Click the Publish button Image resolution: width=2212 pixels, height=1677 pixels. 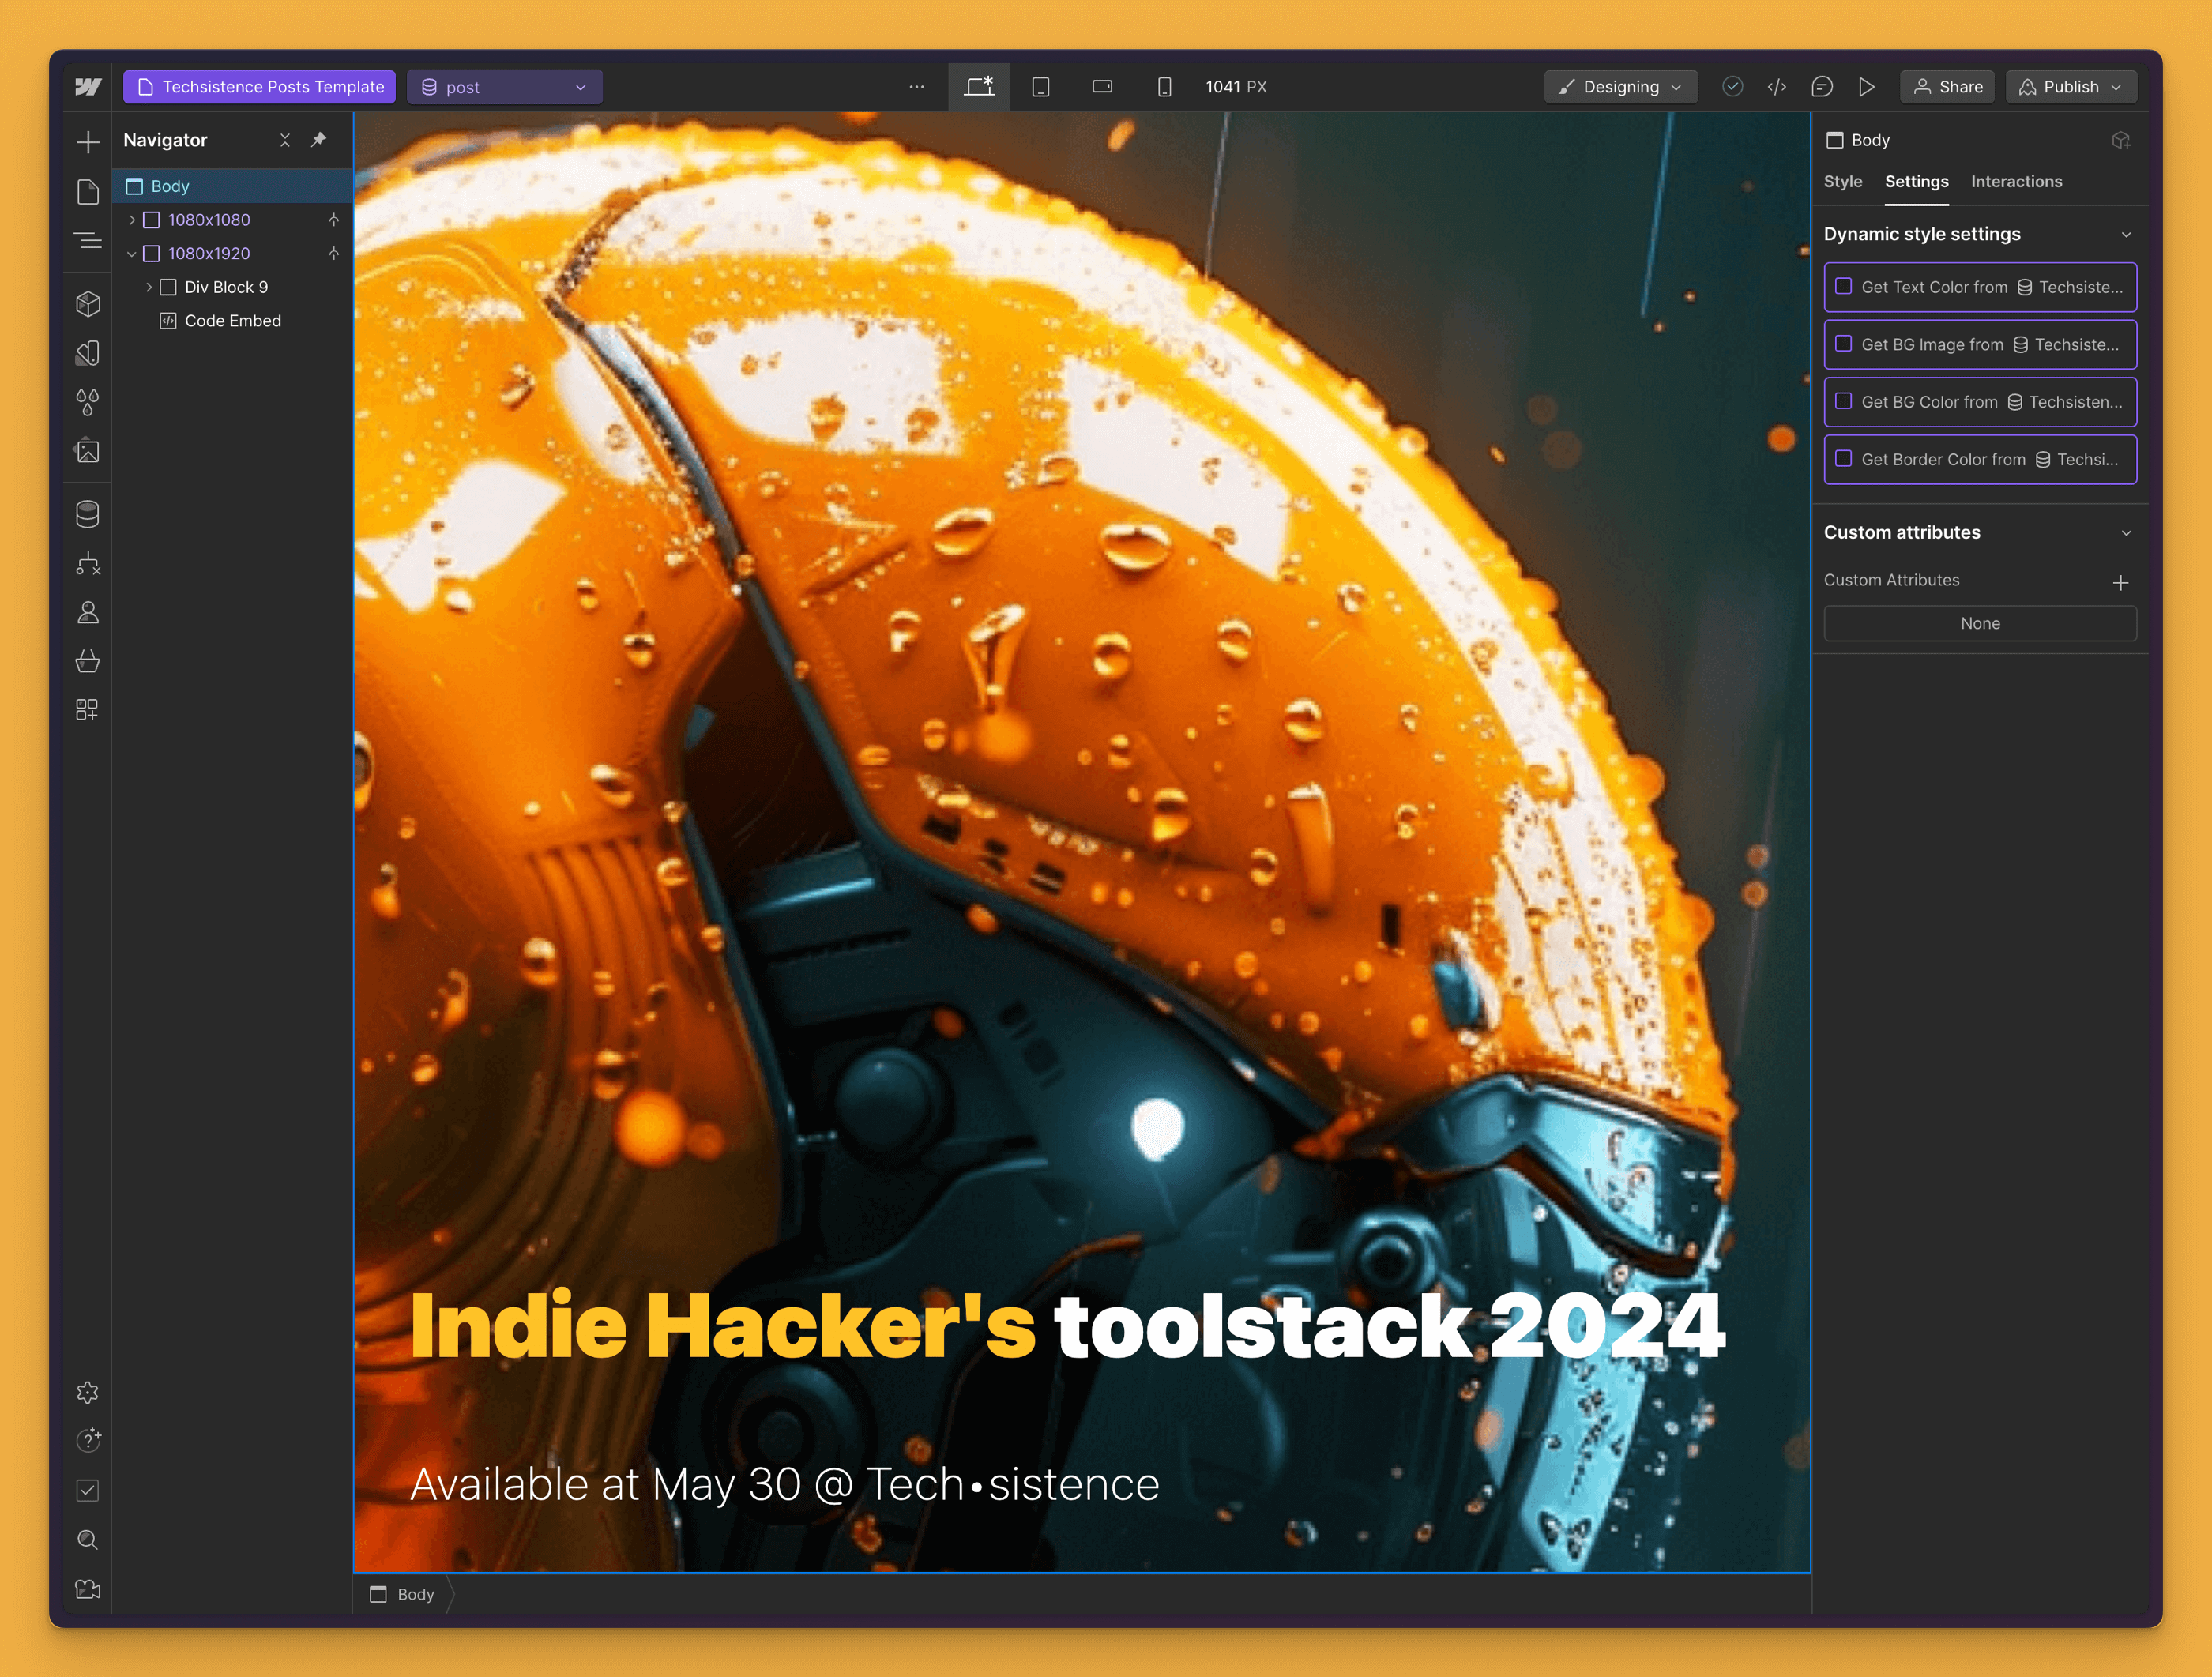pyautogui.click(x=2070, y=87)
